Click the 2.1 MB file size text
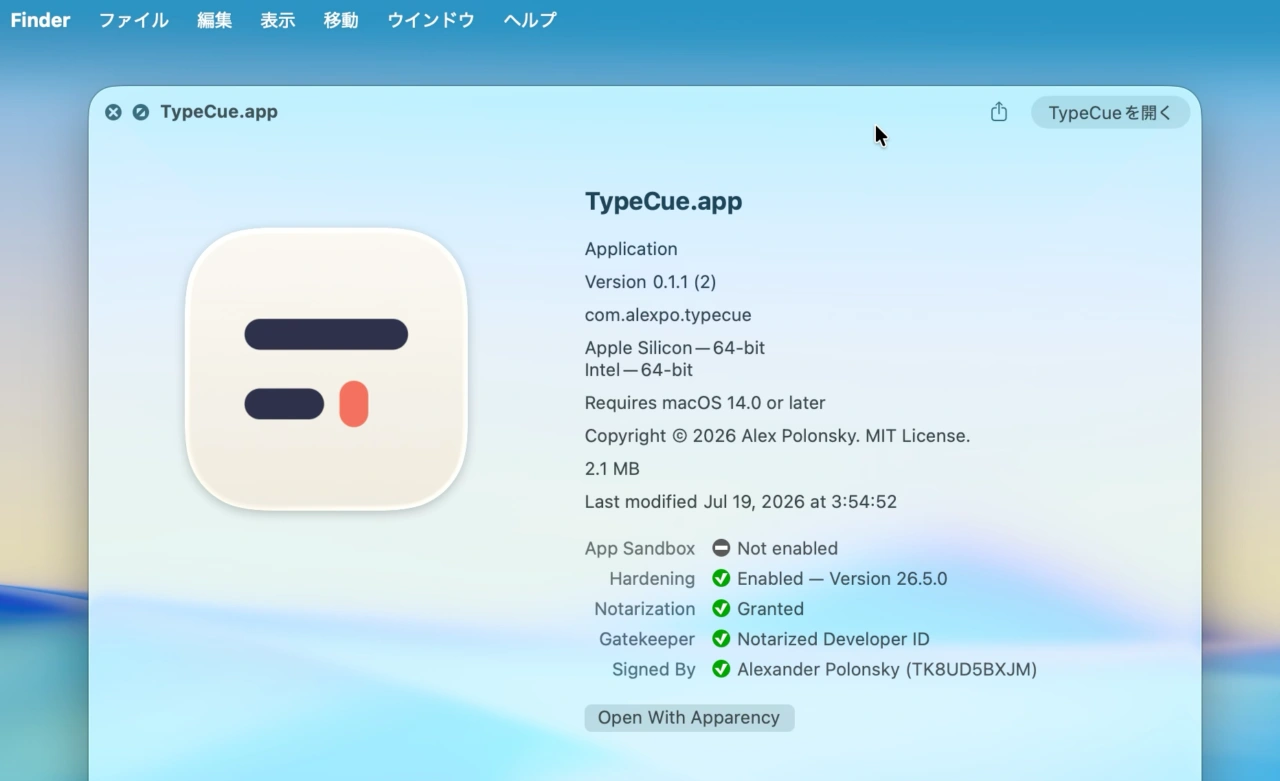1280x781 pixels. coord(612,469)
